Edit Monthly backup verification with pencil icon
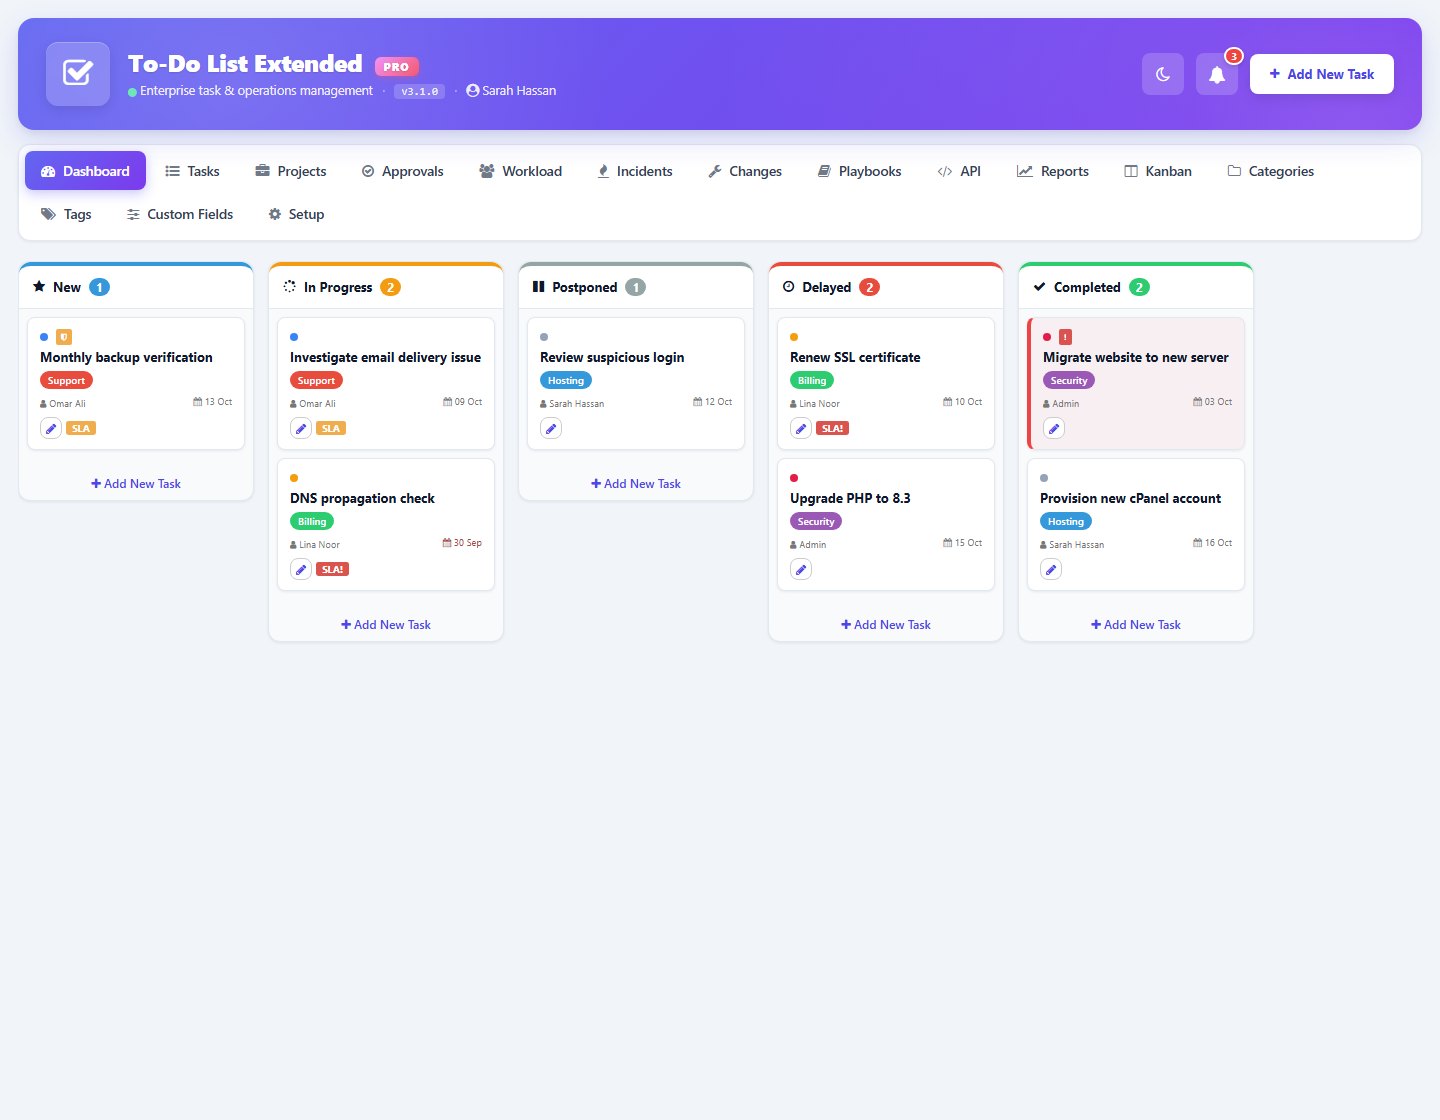 pyautogui.click(x=51, y=428)
